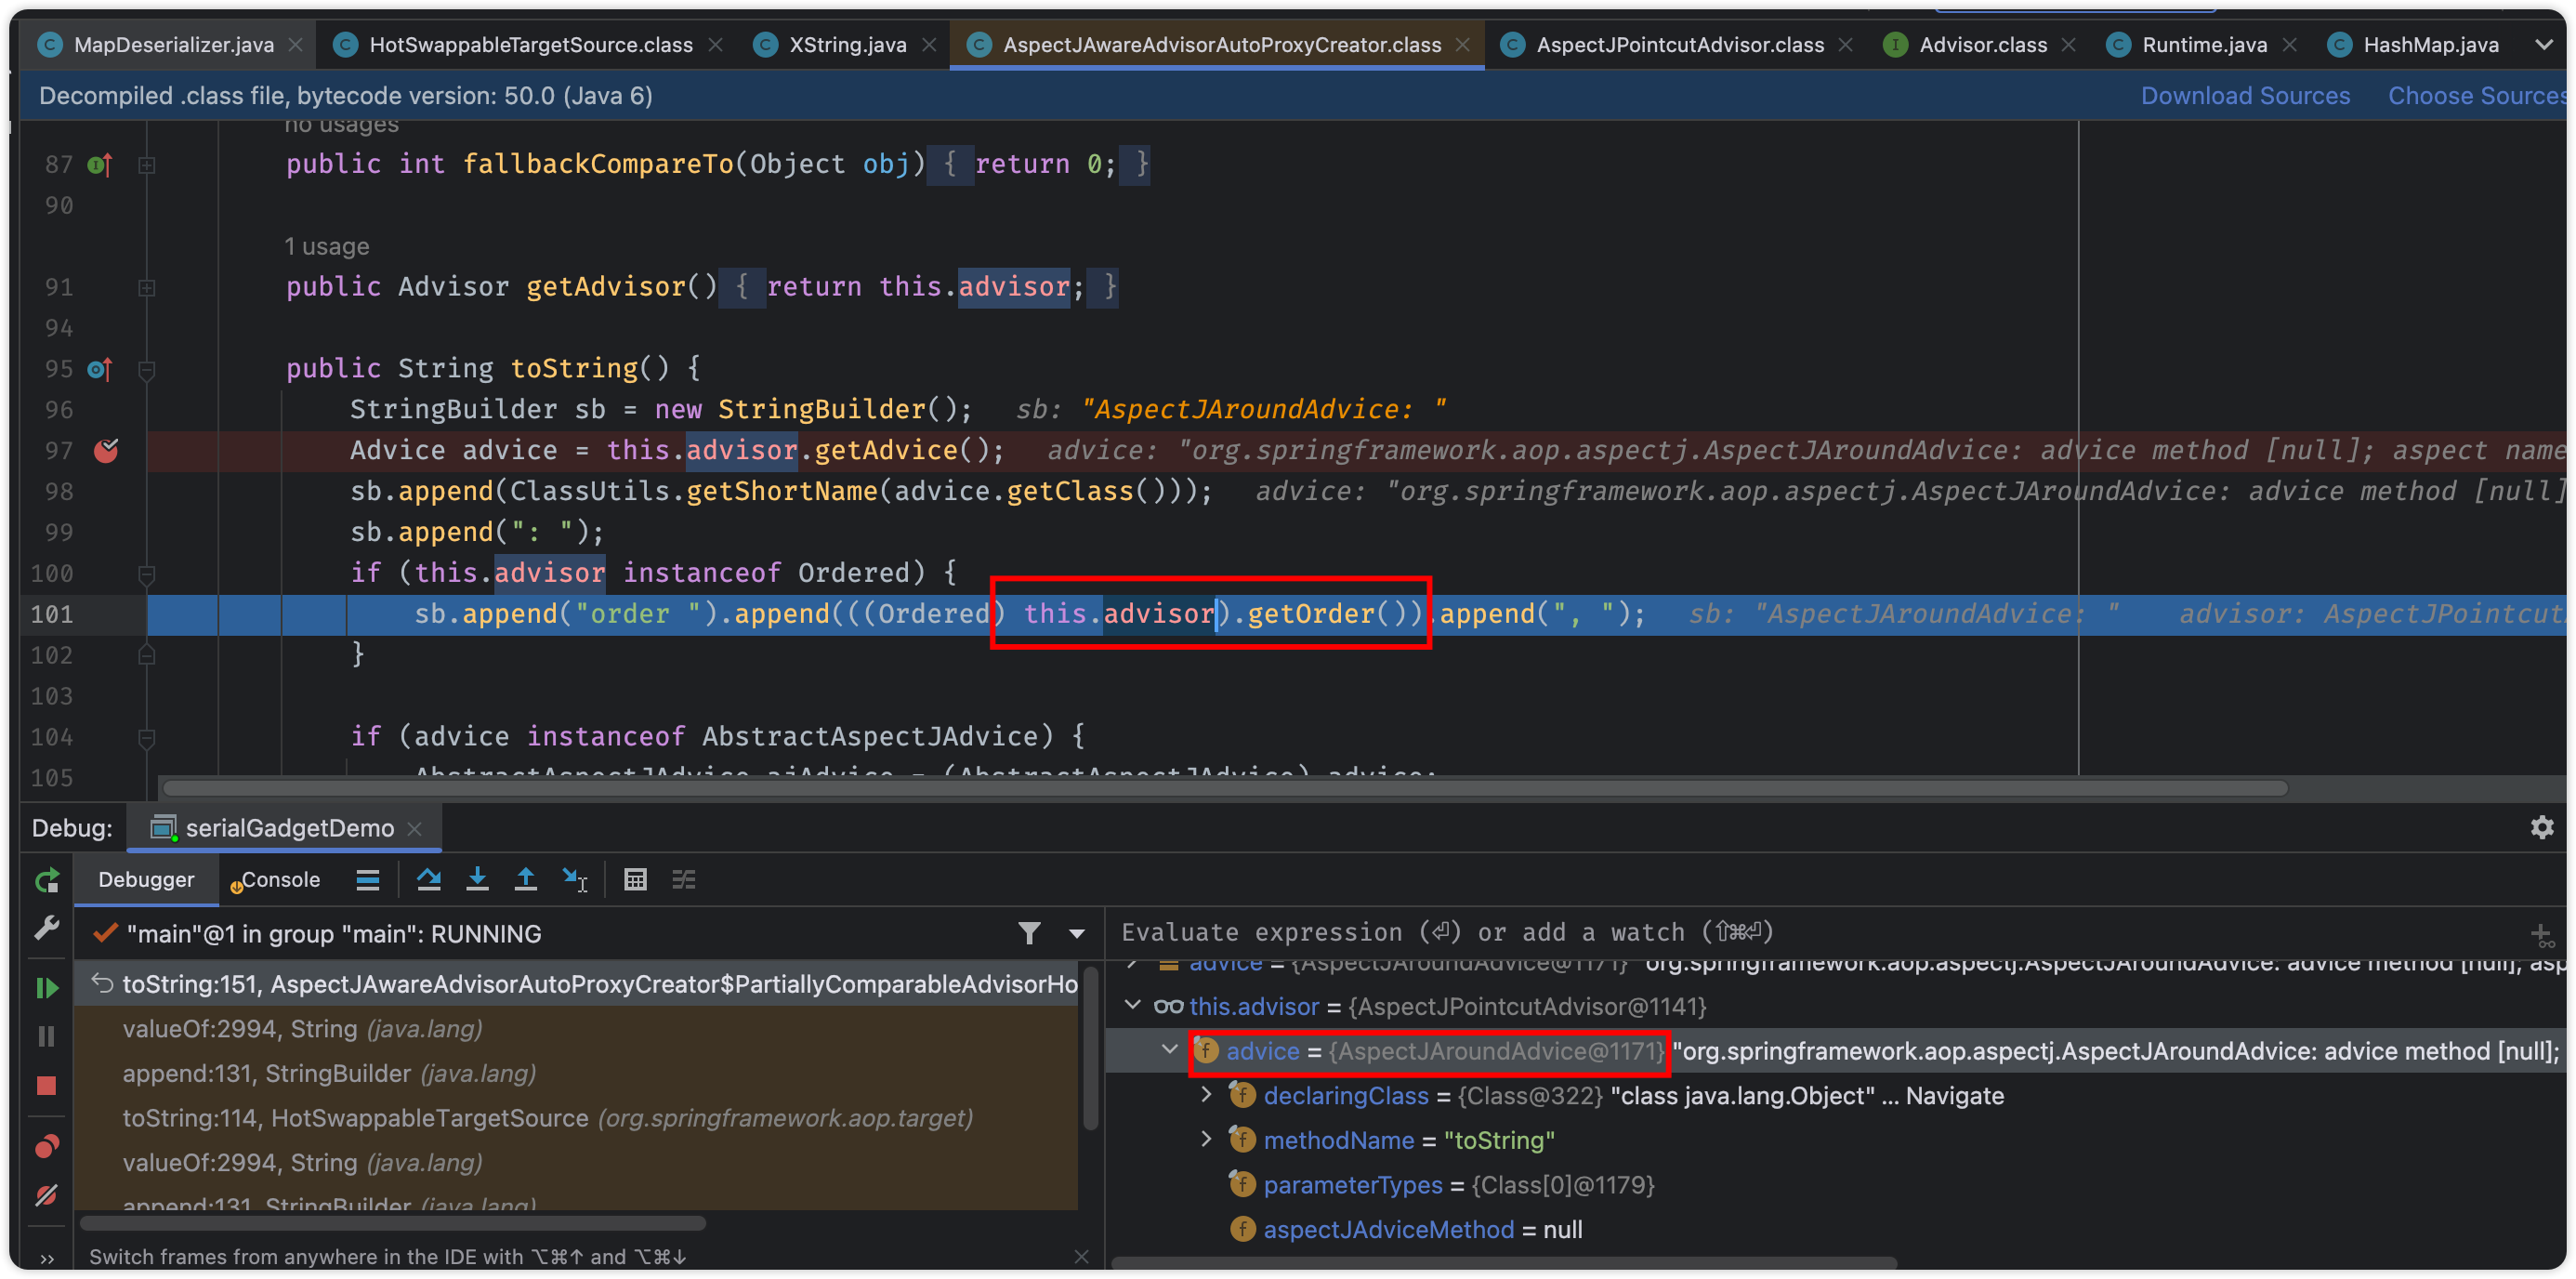The width and height of the screenshot is (2576, 1279).
Task: Click the override gutter icon on line 95
Action: tap(99, 369)
